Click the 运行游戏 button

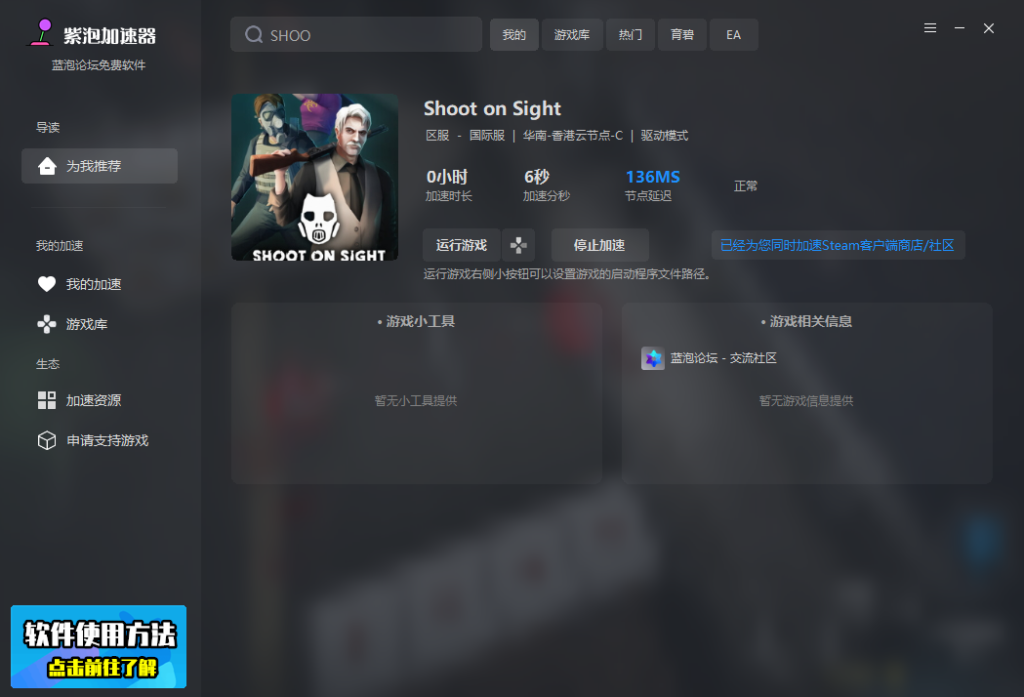pos(461,245)
